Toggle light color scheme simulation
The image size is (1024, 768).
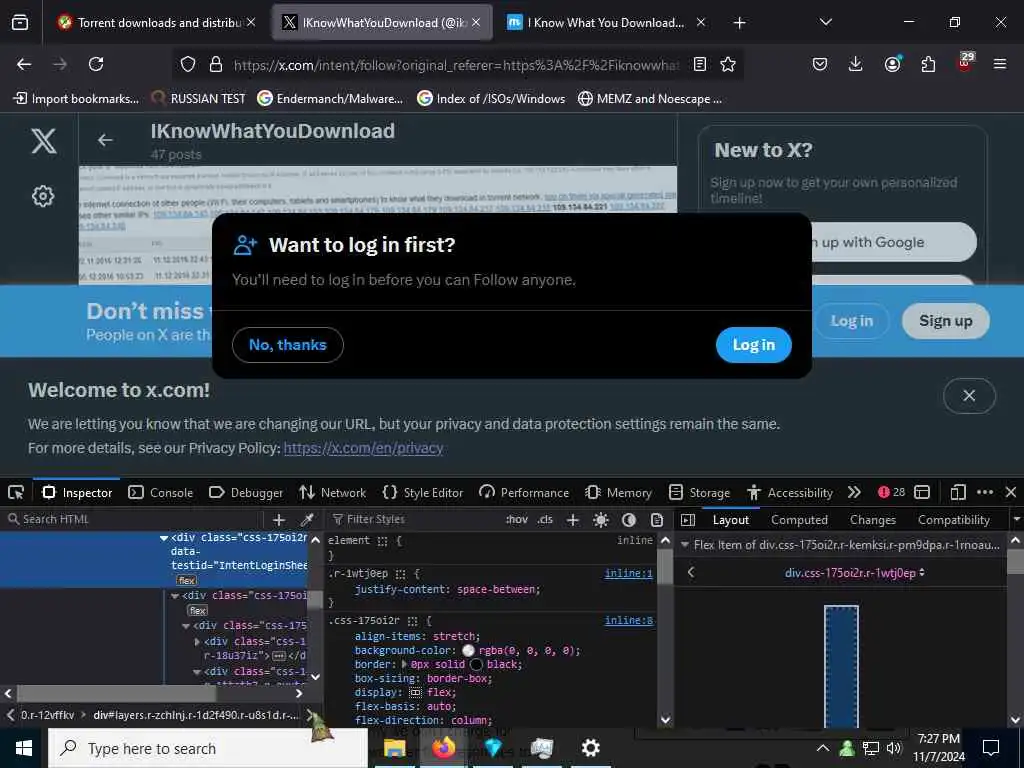601,520
